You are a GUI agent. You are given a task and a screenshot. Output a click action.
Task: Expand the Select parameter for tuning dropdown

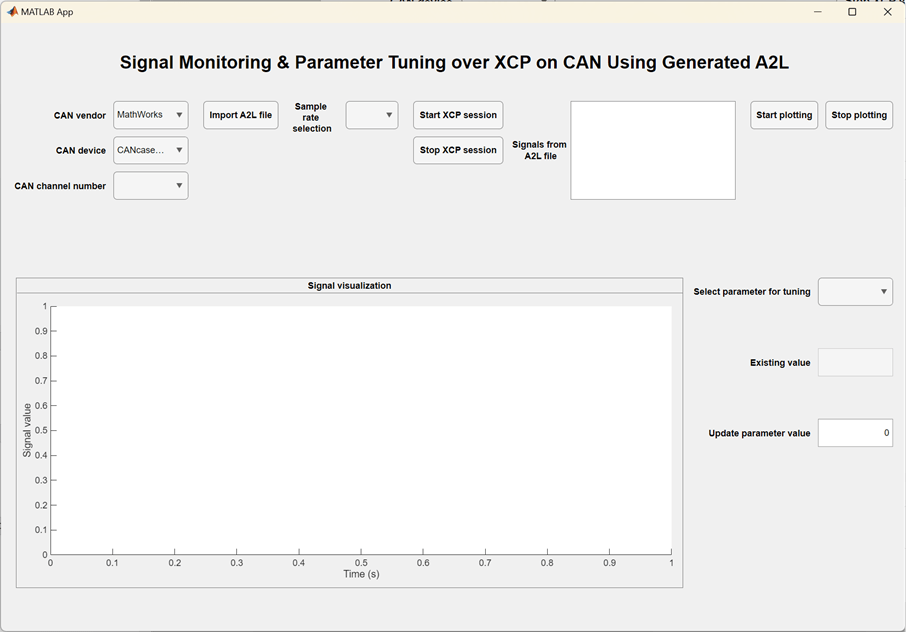point(855,291)
